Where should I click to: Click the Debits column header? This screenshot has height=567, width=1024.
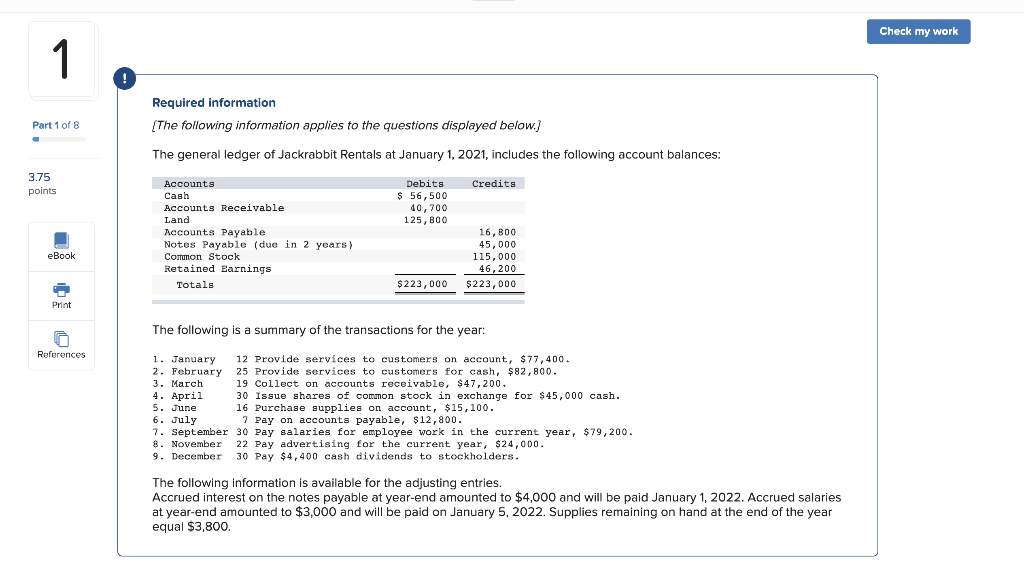click(x=424, y=184)
